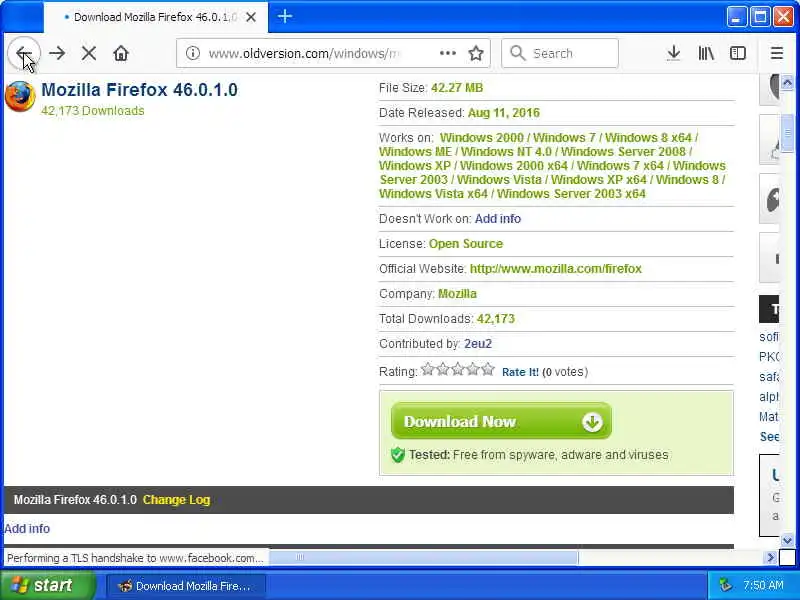Image resolution: width=800 pixels, height=600 pixels.
Task: Click the Aug 11, 2016 release date
Action: [x=504, y=113]
